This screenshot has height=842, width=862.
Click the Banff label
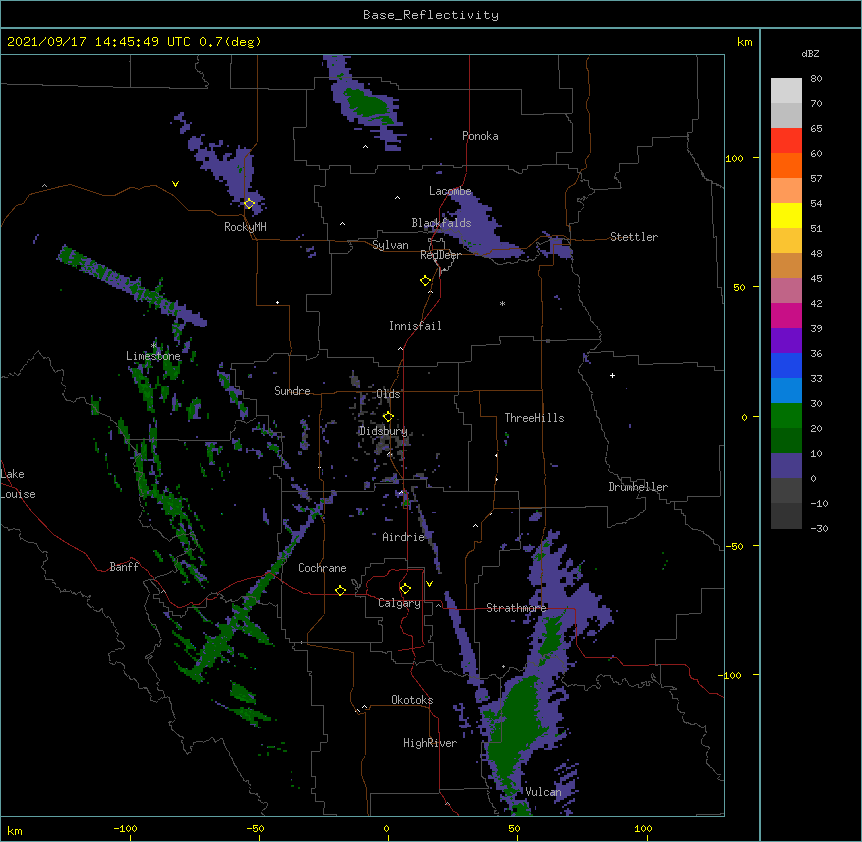124,567
